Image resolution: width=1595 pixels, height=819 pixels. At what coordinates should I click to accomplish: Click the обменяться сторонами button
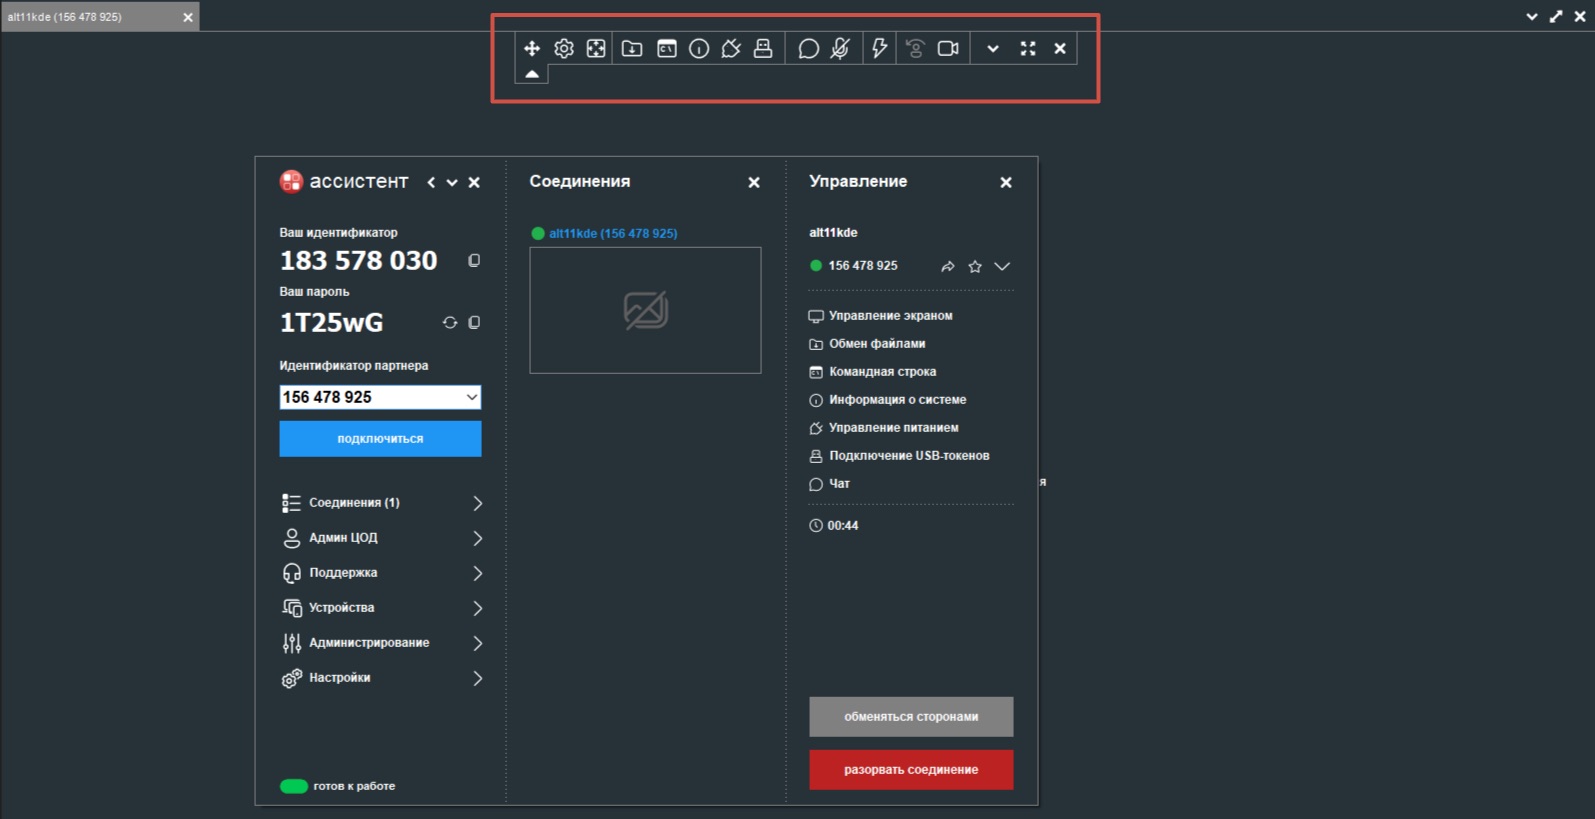point(911,717)
